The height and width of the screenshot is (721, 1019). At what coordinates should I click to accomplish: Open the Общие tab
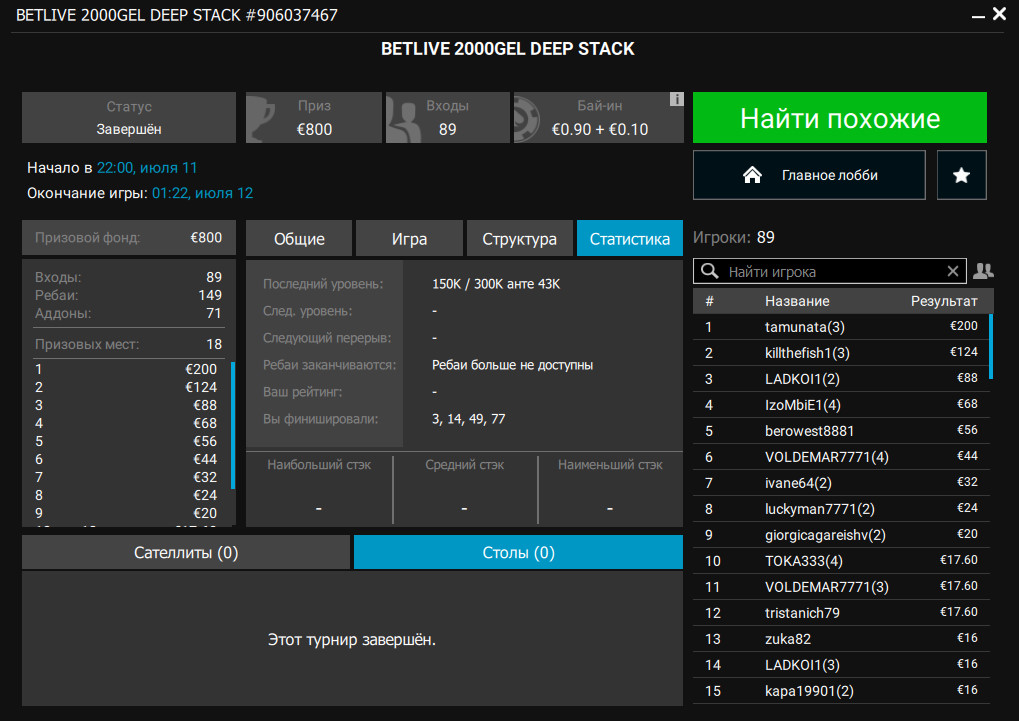pos(299,239)
